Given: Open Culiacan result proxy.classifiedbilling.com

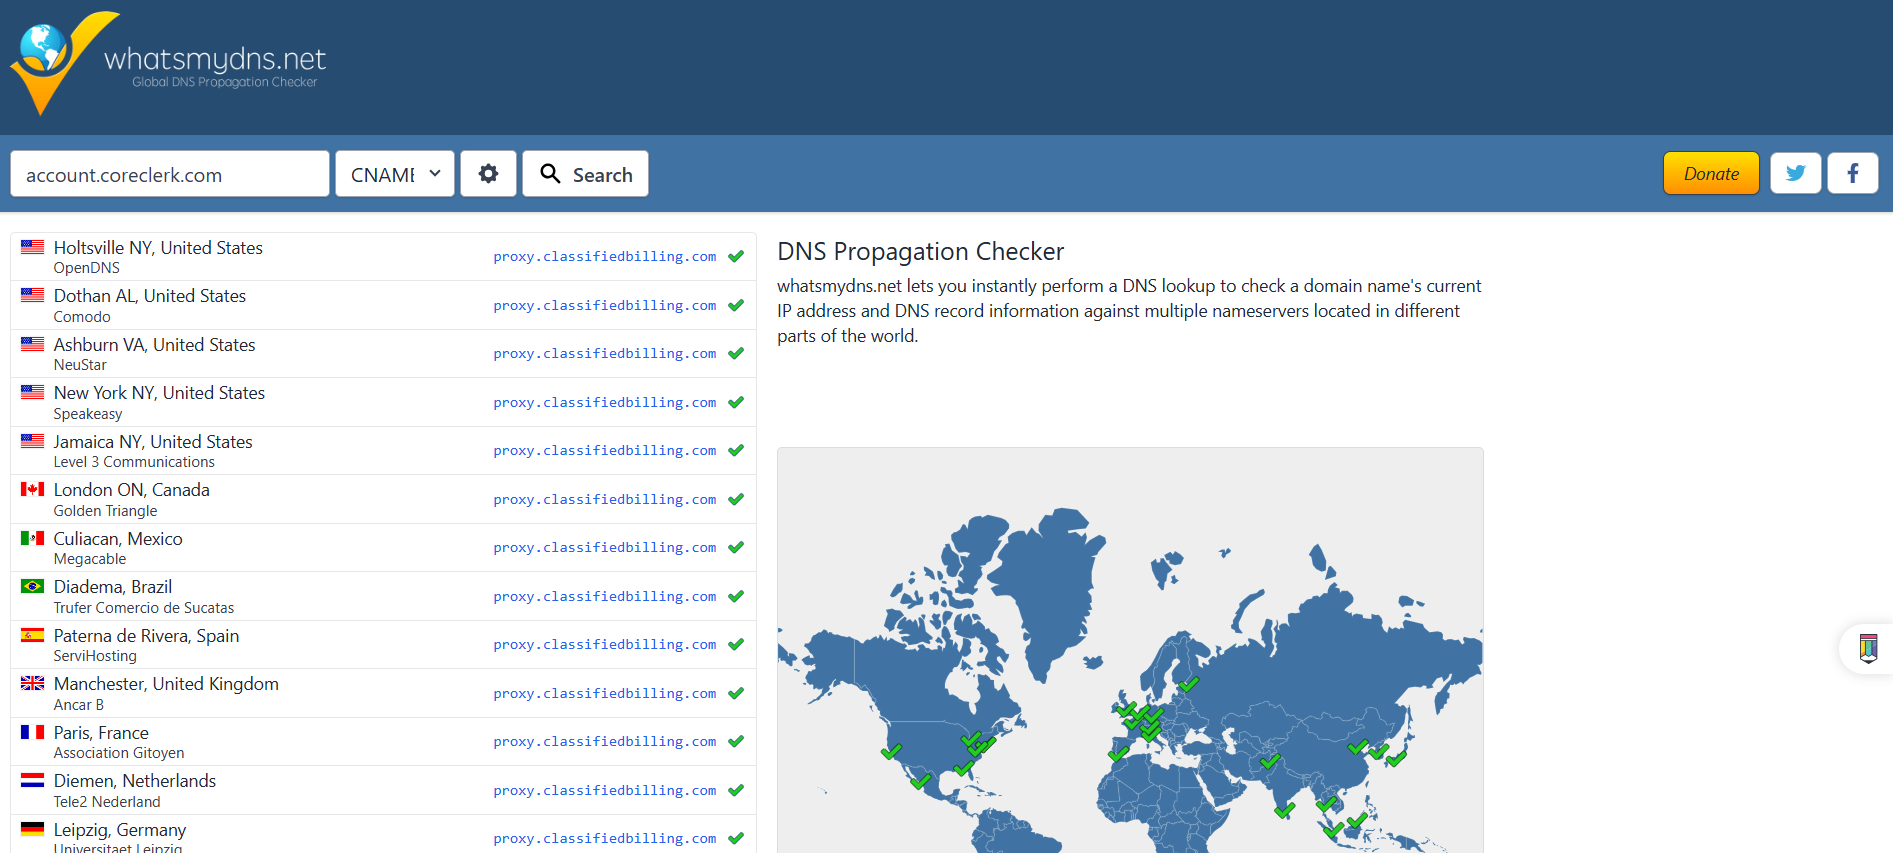Looking at the screenshot, I should tap(604, 548).
